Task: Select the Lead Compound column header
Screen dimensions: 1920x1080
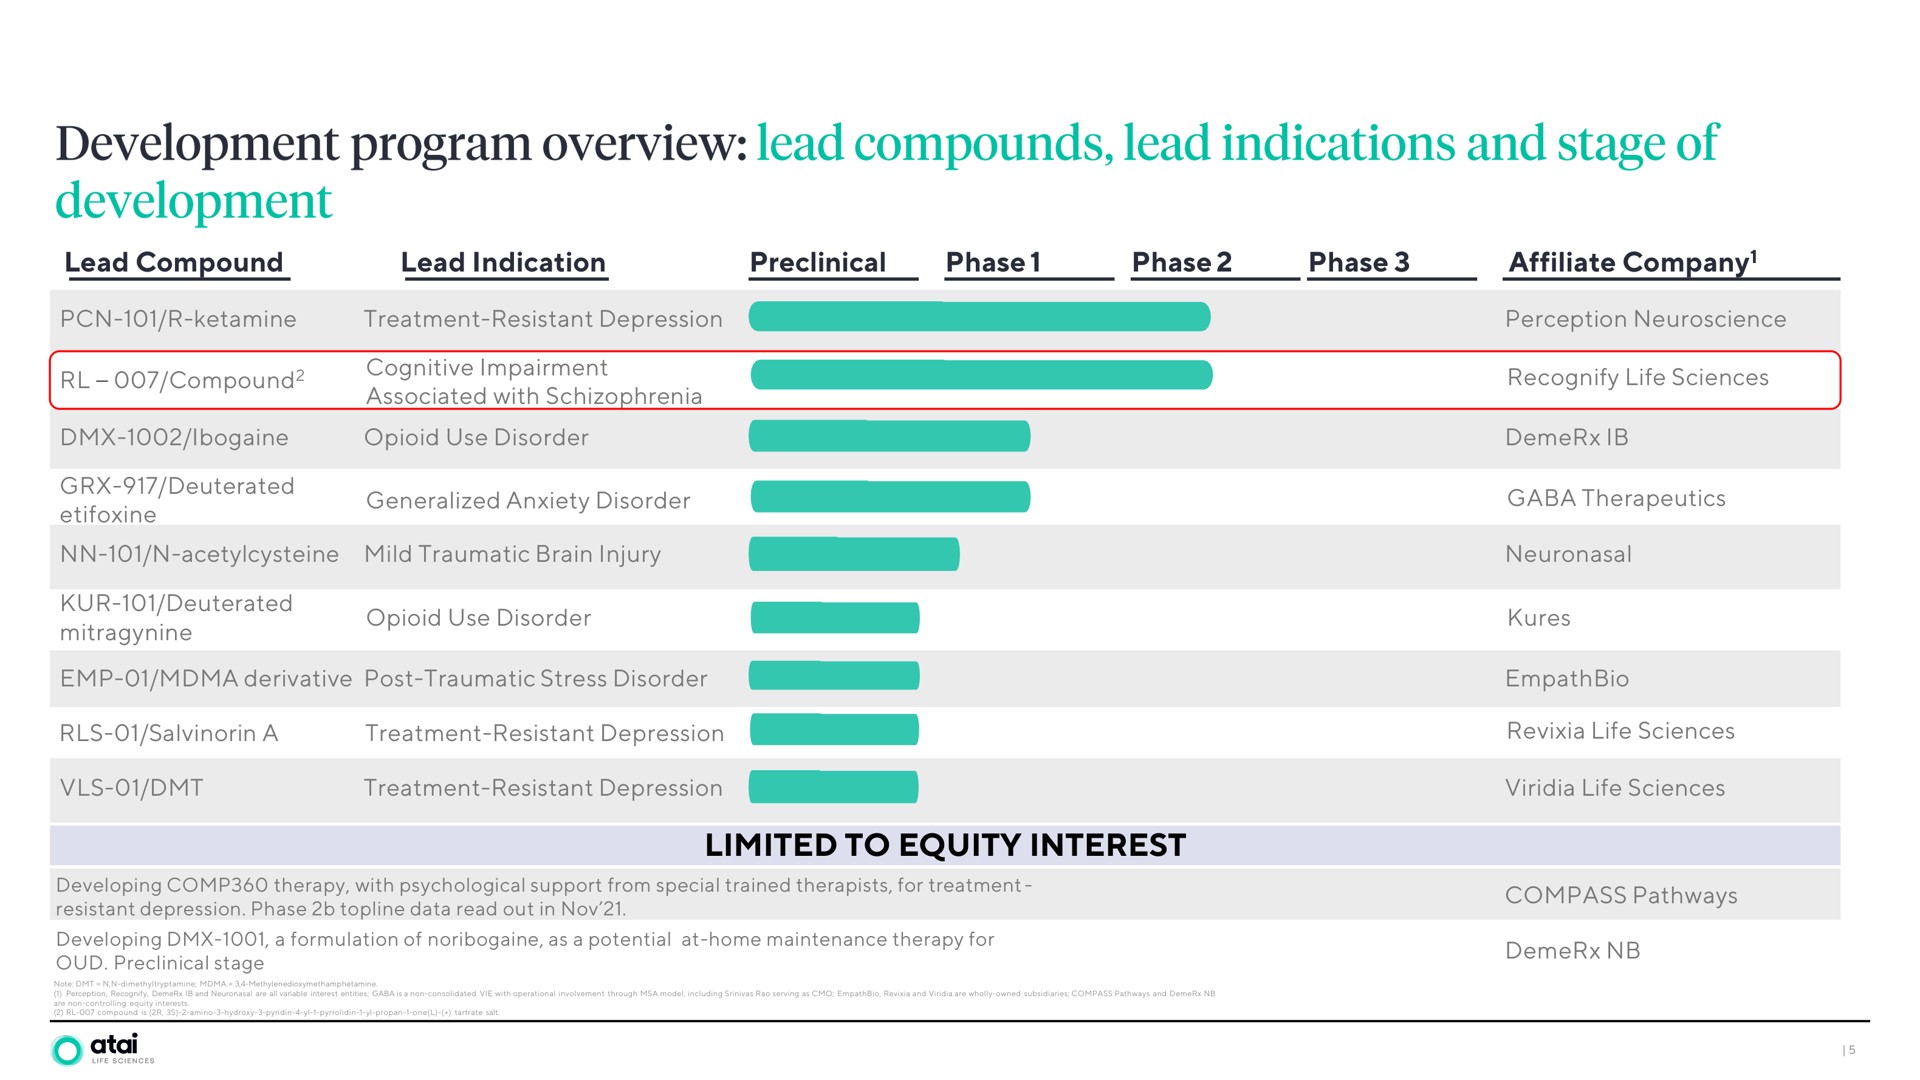Action: click(174, 262)
